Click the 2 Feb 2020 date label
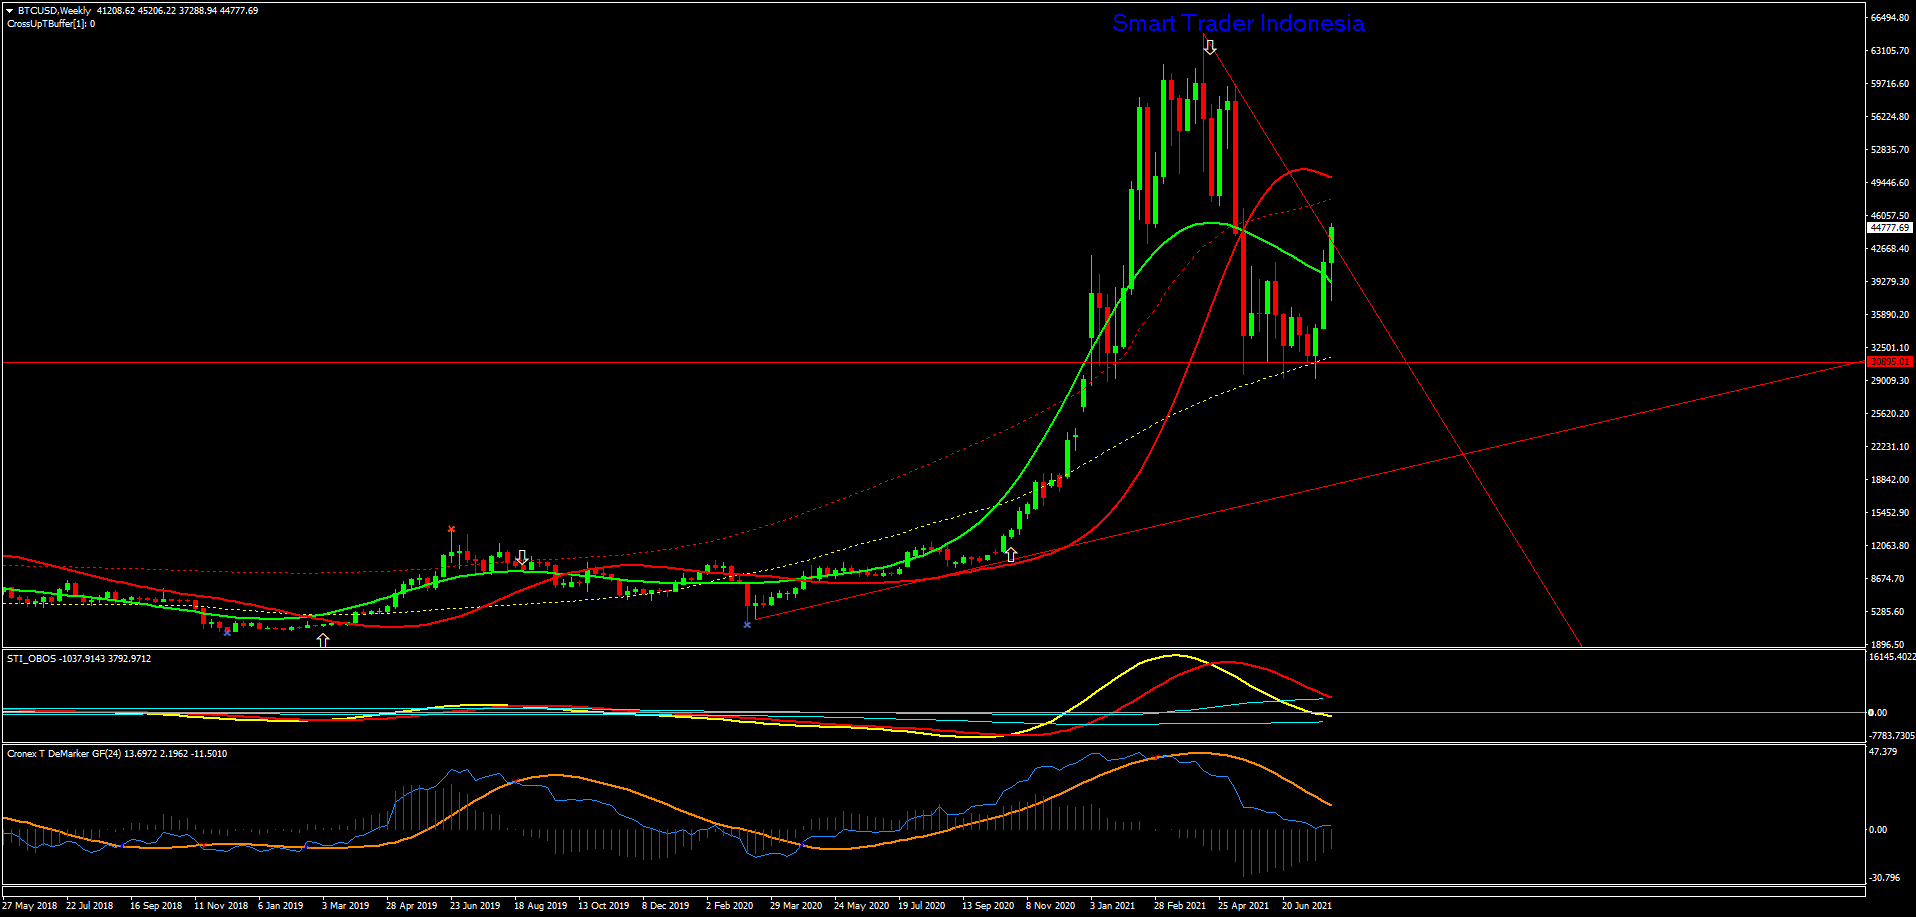1916x917 pixels. [729, 906]
